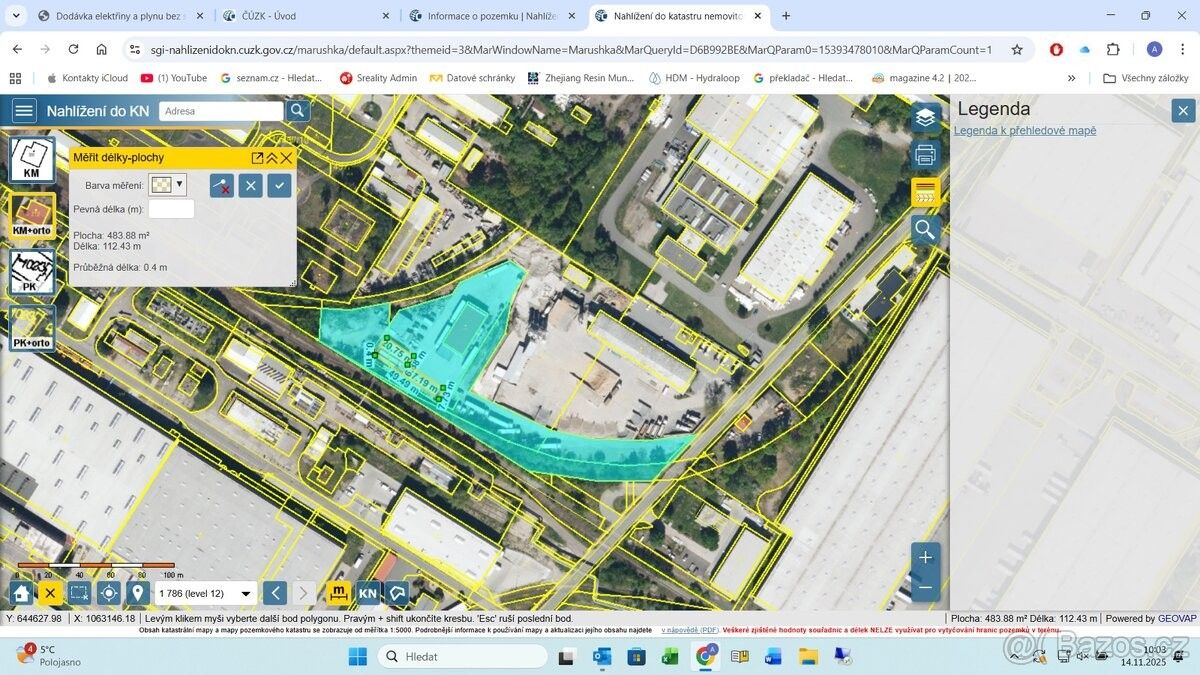Click the delete last measurement point icon
This screenshot has width=1200, height=675.
point(221,185)
